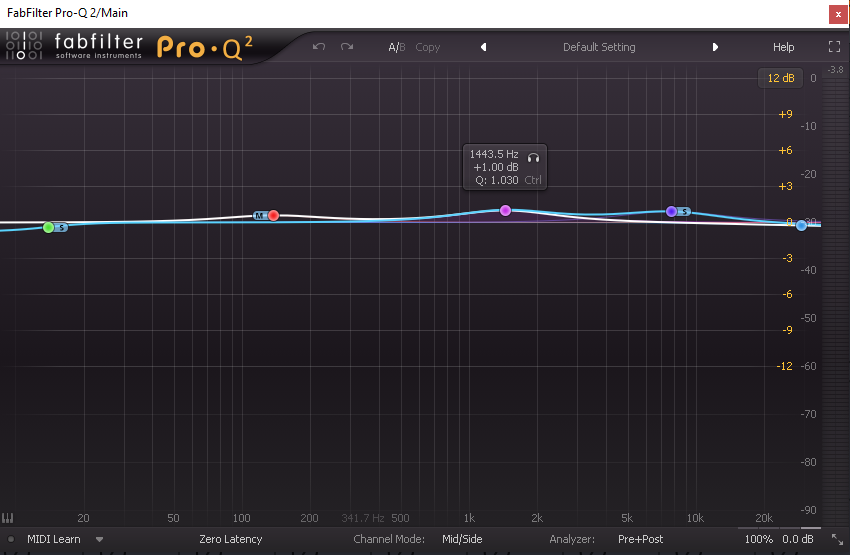Adjust the 0.0 dB output gain control

pos(797,539)
